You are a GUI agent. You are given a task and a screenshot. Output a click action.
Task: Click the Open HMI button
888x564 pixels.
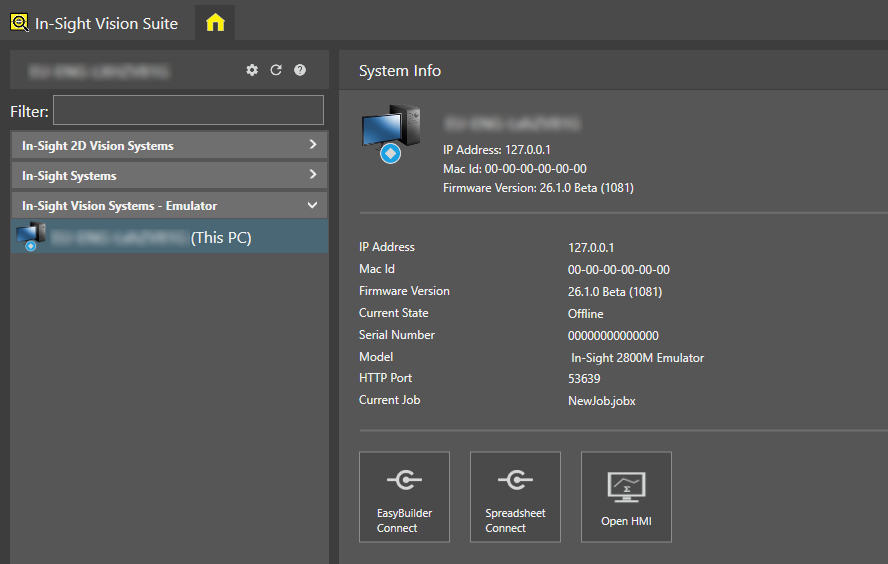click(626, 497)
